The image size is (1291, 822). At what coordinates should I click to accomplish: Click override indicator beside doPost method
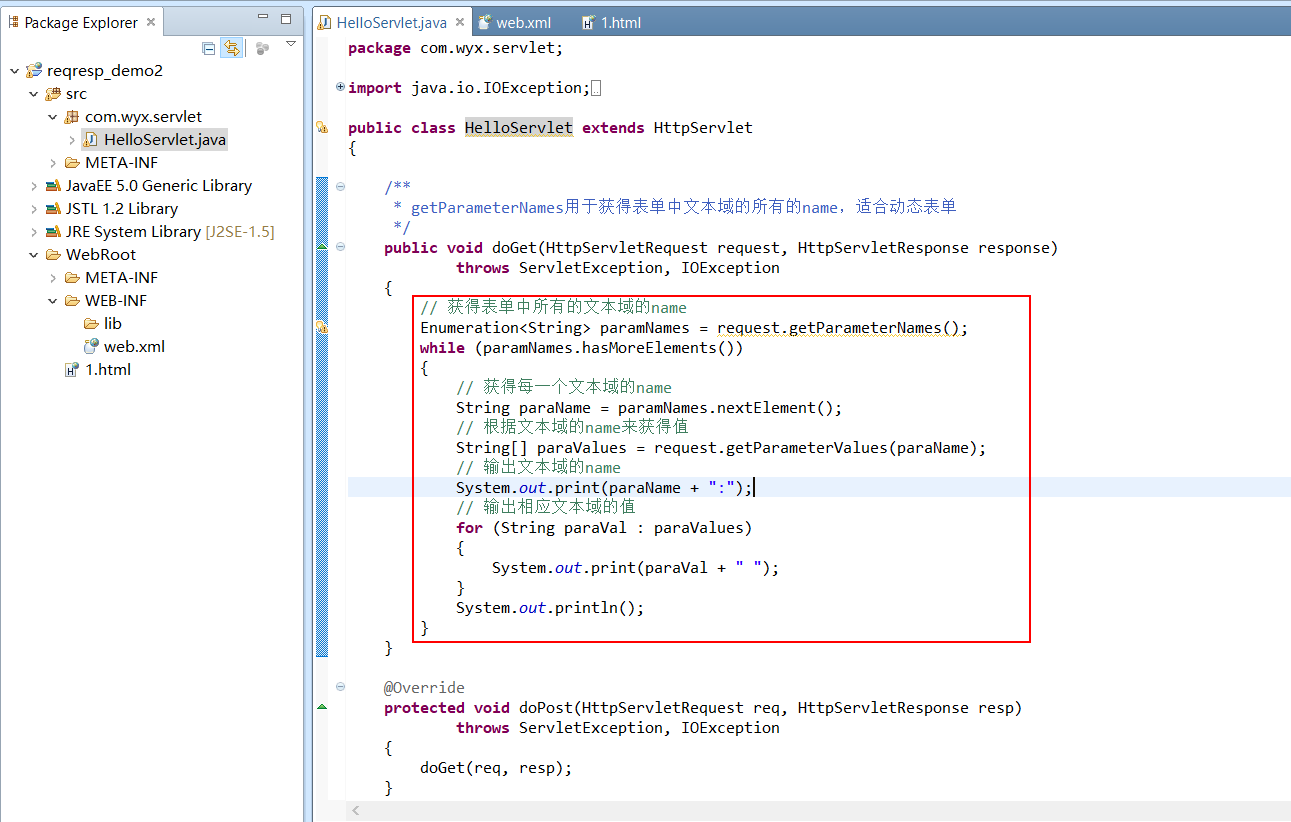(x=322, y=707)
